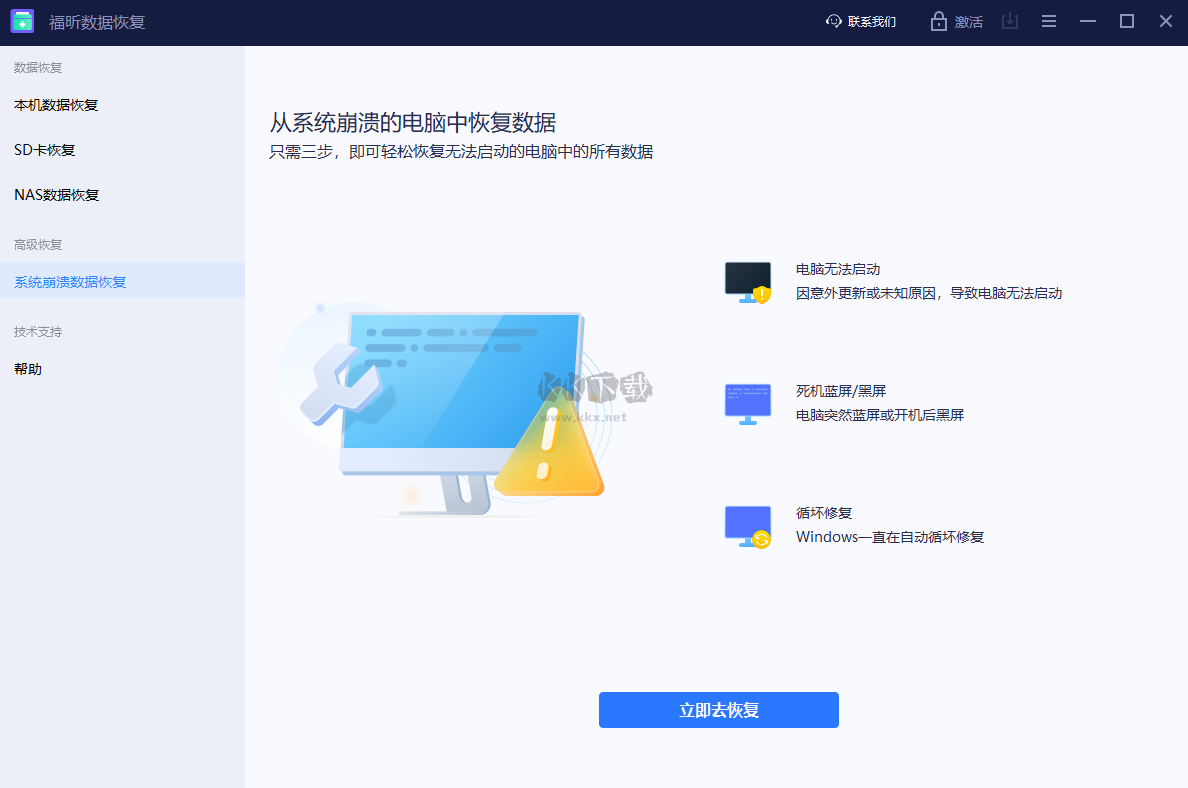Click the 电脑无法启动 monitor icon
The image size is (1188, 788).
747,281
